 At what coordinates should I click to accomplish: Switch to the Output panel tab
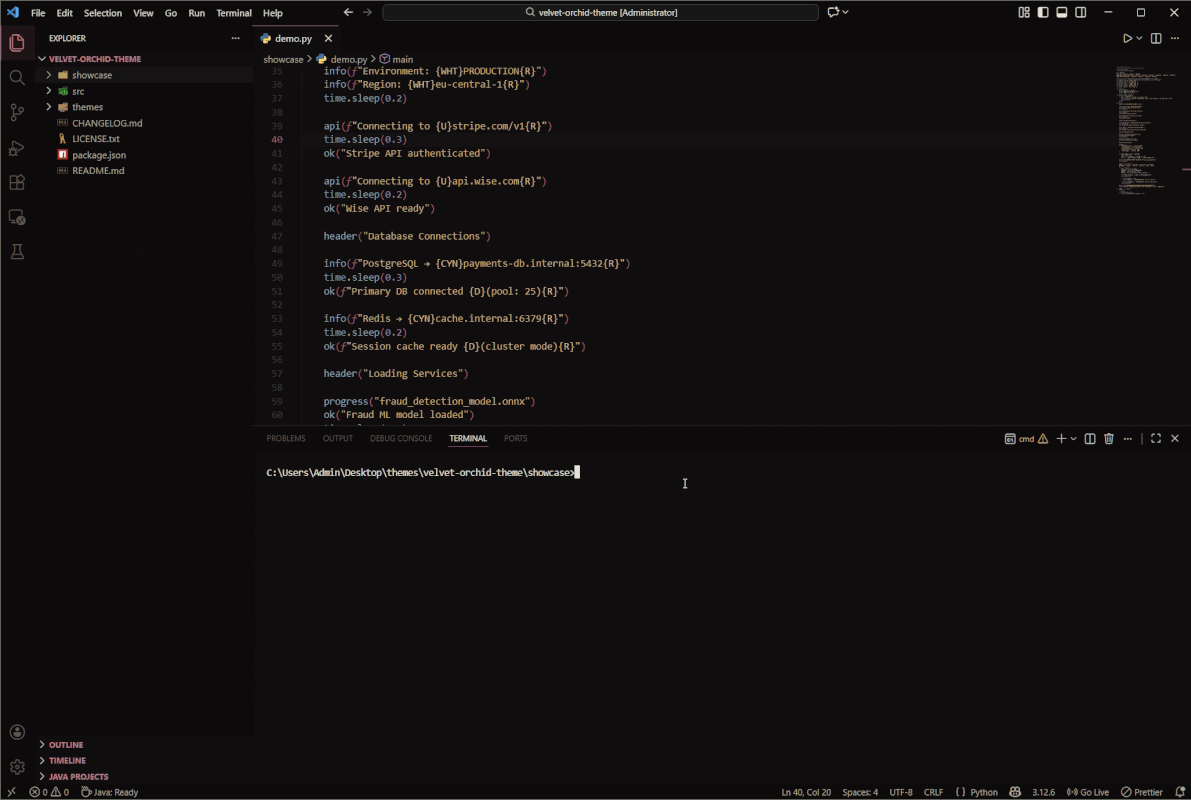pyautogui.click(x=337, y=438)
